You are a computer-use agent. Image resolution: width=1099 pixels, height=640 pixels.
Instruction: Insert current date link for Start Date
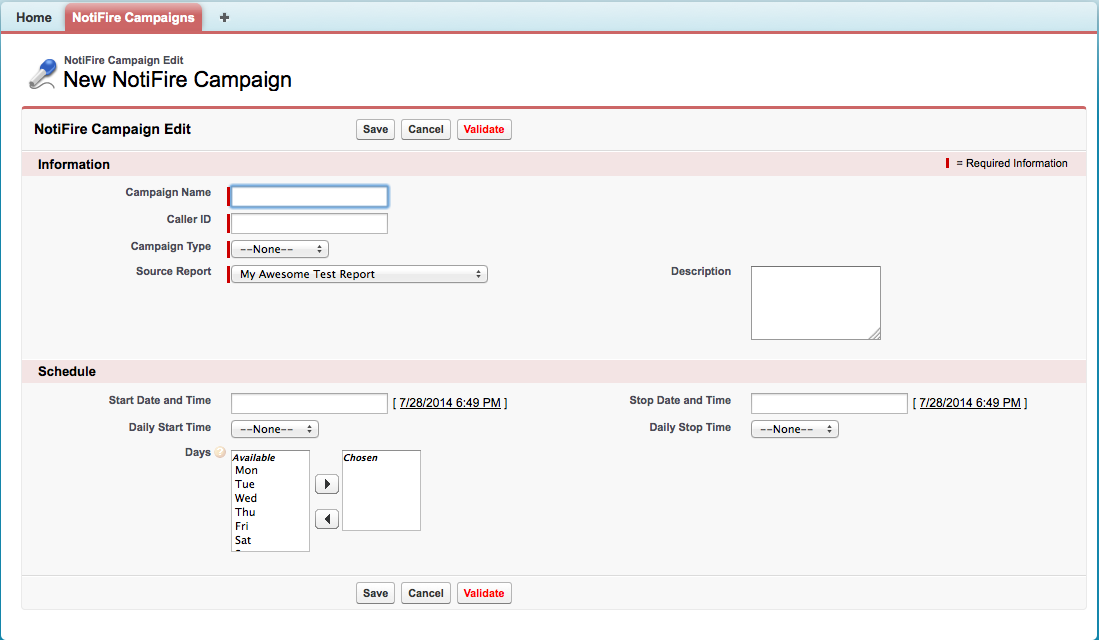point(450,403)
